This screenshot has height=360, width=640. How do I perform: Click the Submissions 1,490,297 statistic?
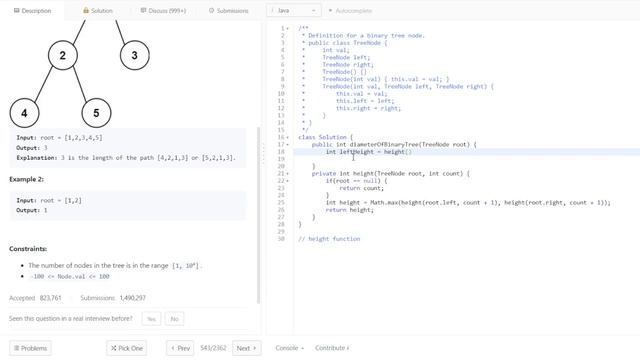113,298
